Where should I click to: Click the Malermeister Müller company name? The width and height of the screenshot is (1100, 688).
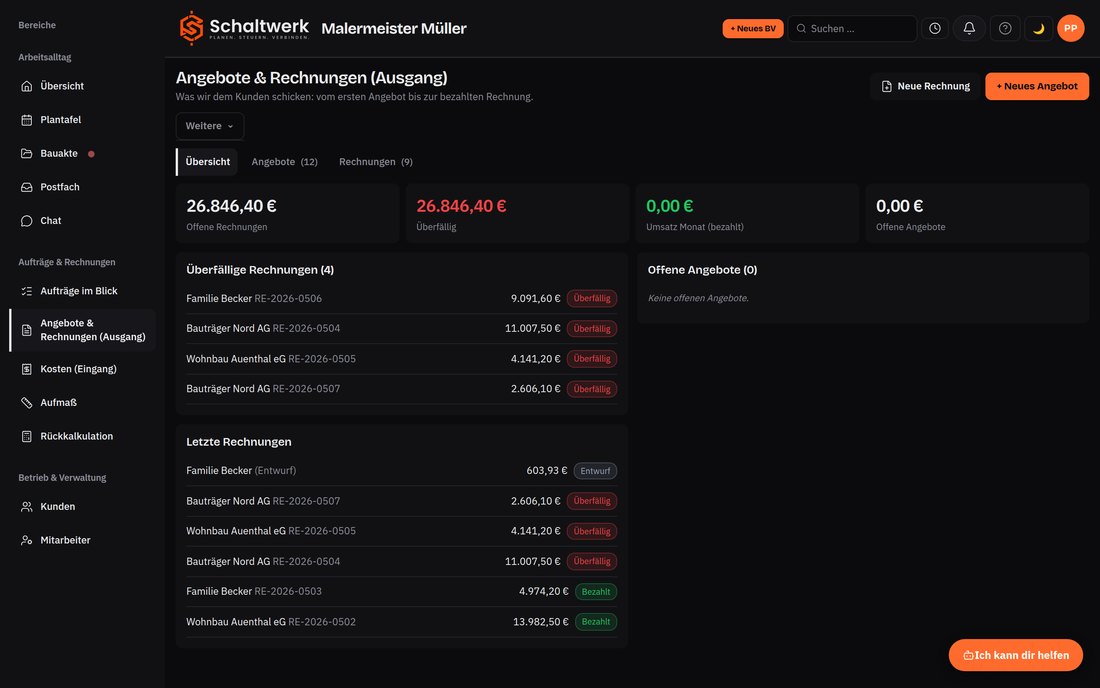click(x=394, y=29)
